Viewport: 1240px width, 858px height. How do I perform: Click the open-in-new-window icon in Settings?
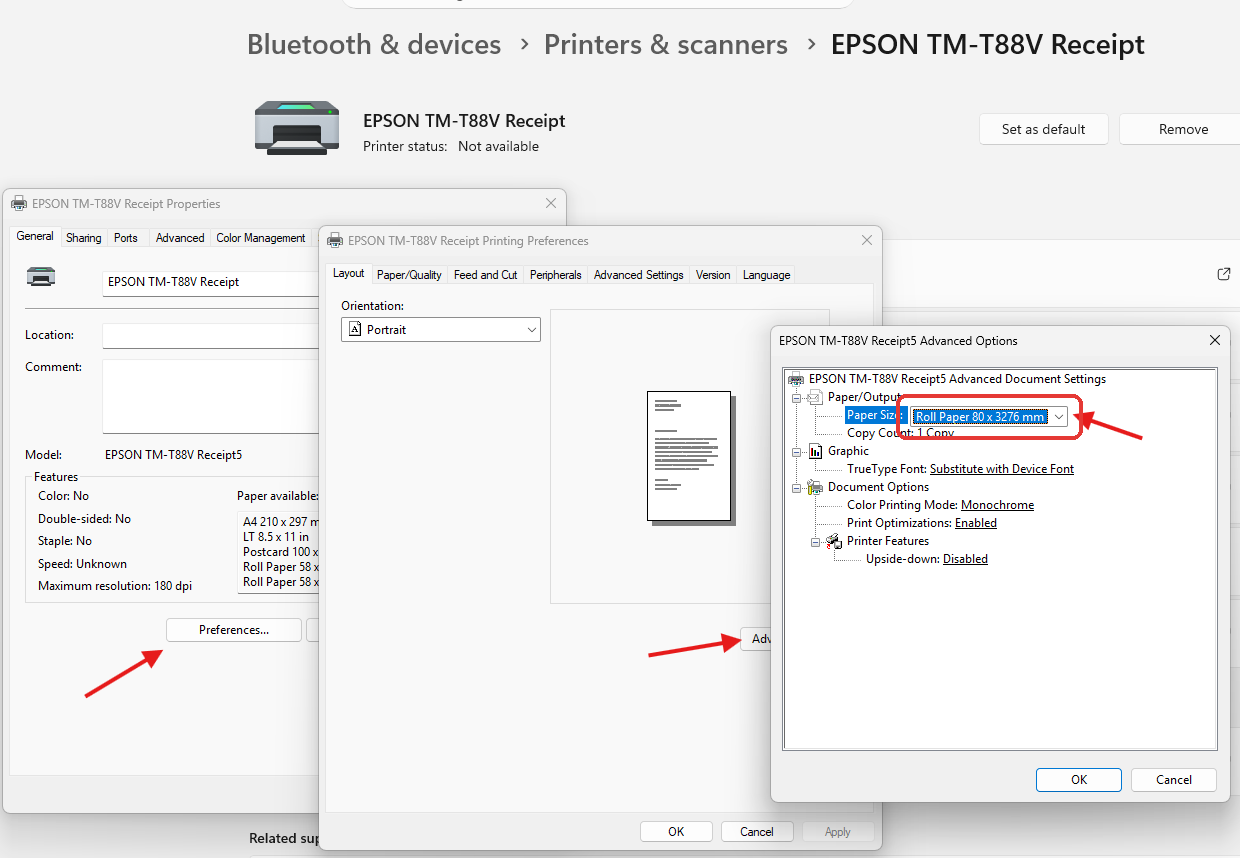click(1223, 274)
